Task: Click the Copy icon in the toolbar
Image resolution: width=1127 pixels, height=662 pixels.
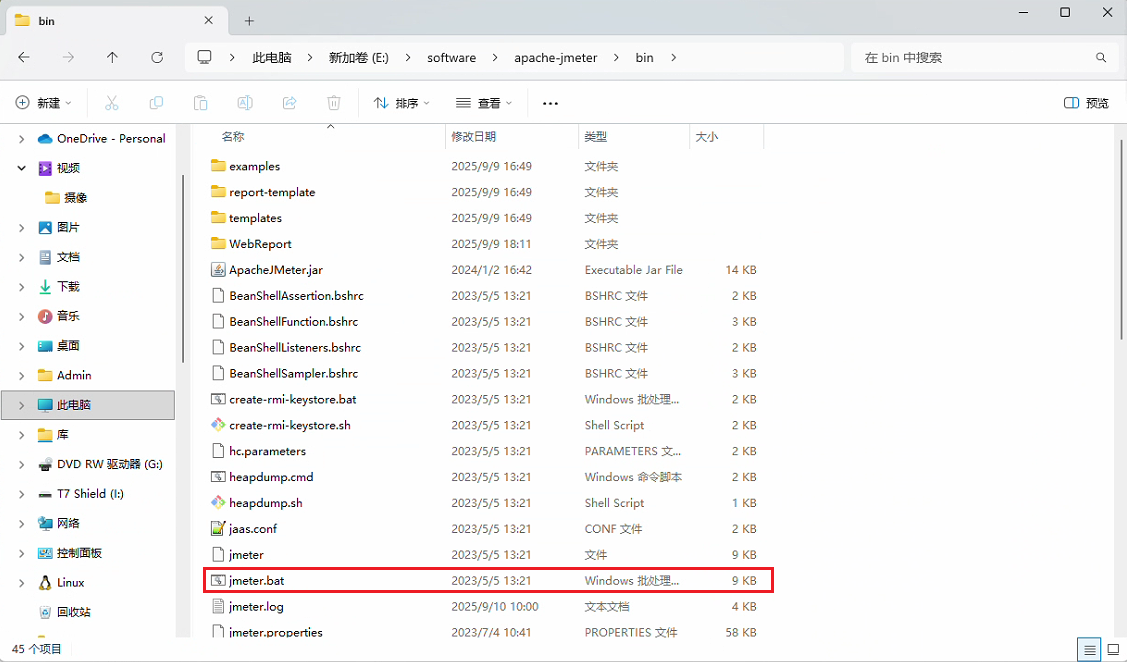Action: coord(156,102)
